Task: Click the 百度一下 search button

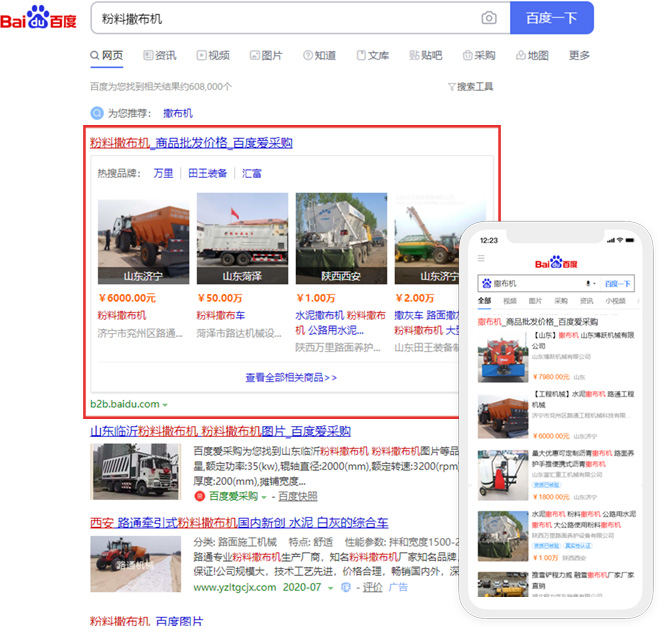Action: pyautogui.click(x=551, y=18)
